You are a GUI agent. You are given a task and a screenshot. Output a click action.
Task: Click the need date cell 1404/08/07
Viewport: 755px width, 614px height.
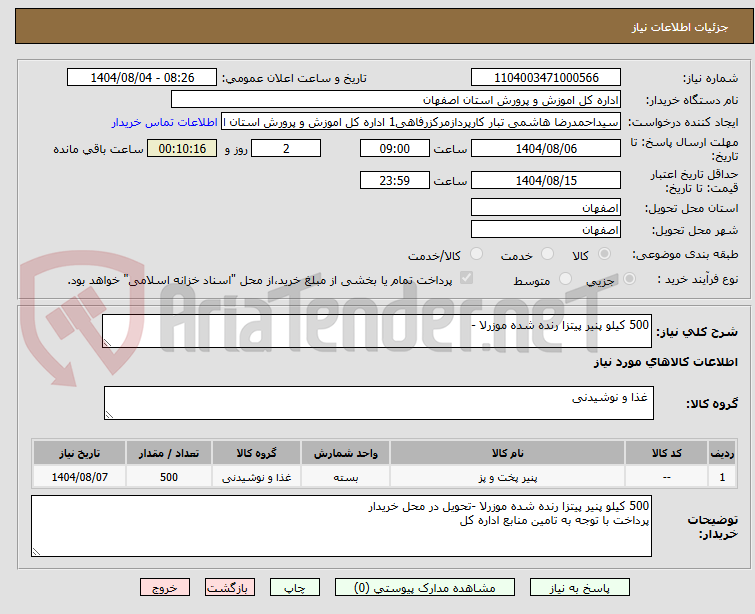click(79, 477)
